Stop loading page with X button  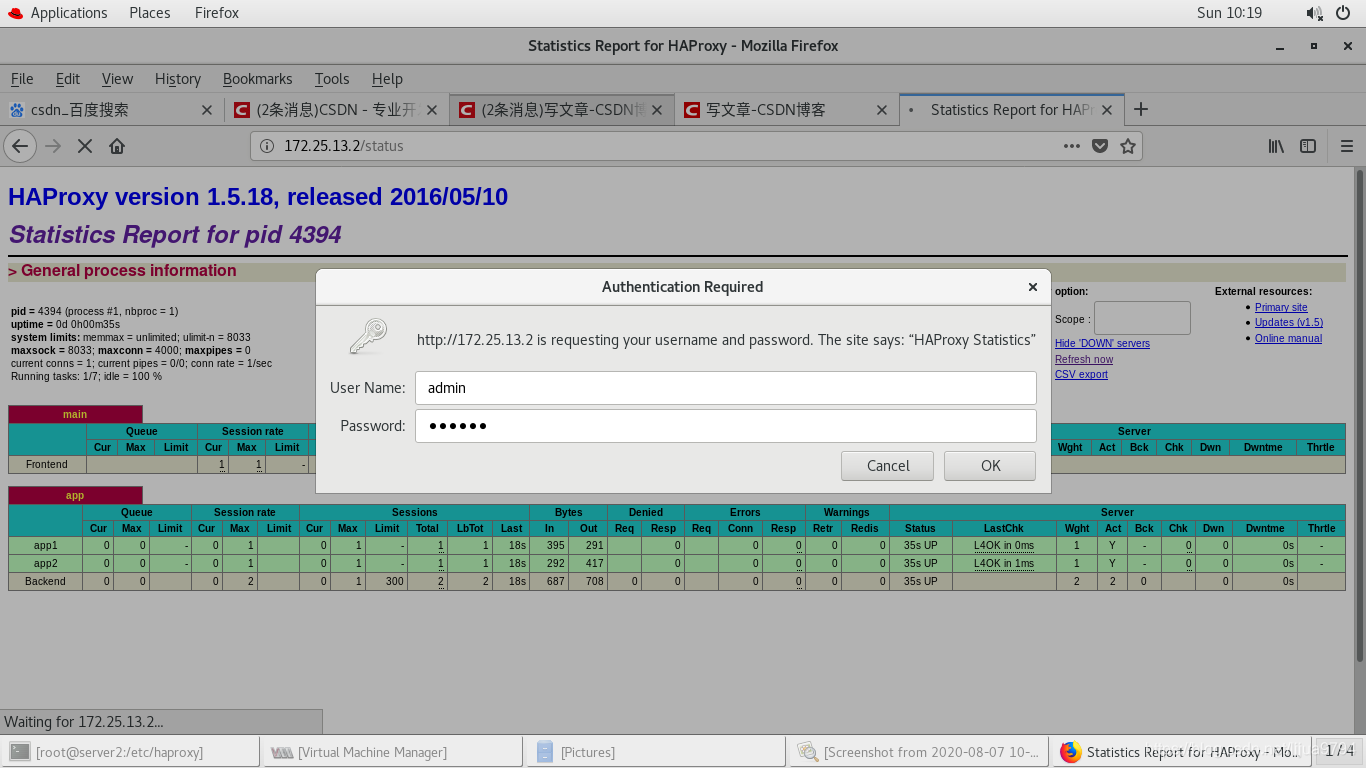point(85,146)
